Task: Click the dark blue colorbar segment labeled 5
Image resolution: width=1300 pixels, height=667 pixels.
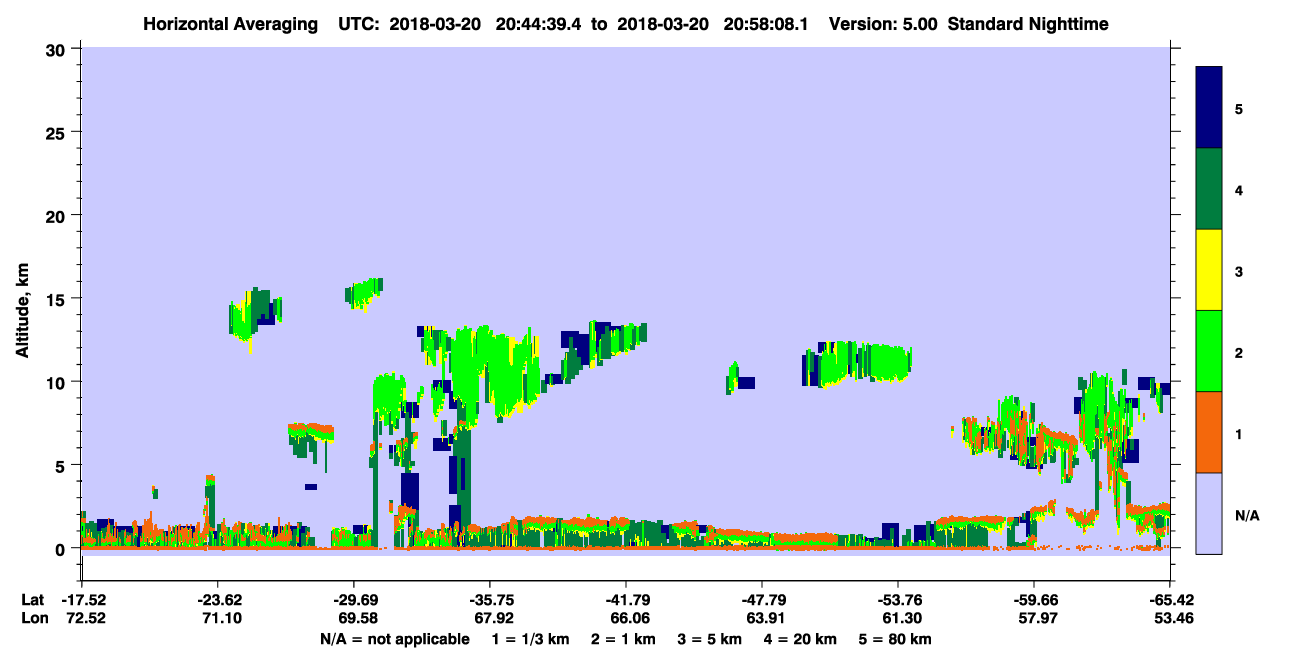Action: click(x=1209, y=108)
